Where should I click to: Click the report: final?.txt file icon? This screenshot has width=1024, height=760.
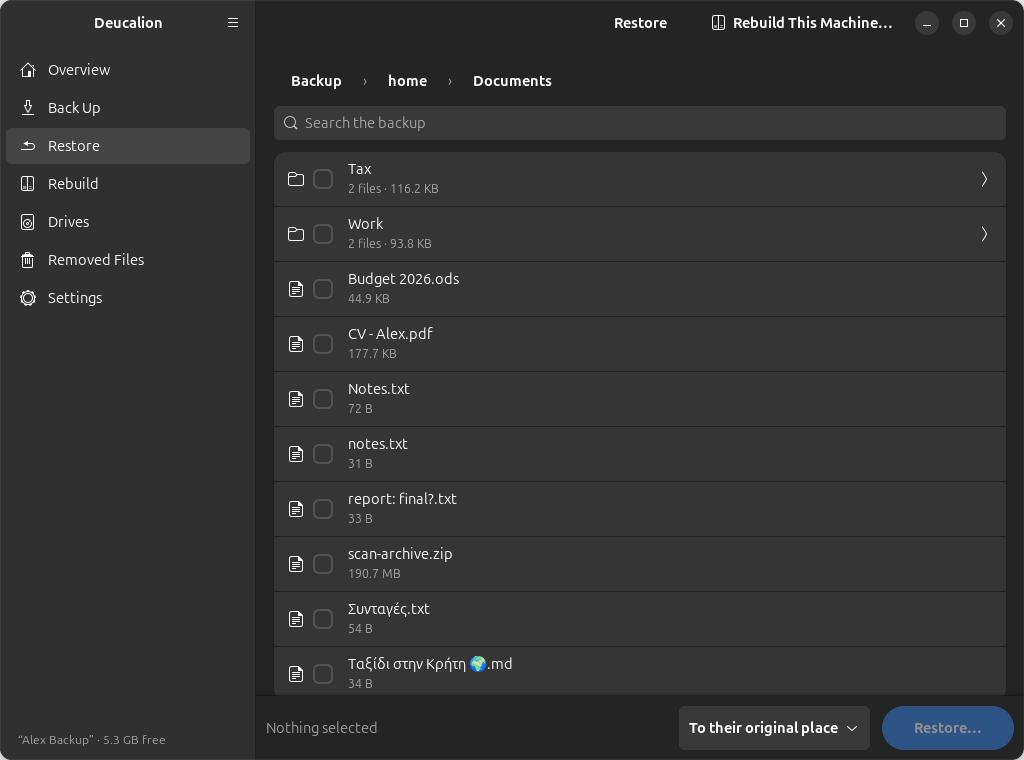coord(296,509)
